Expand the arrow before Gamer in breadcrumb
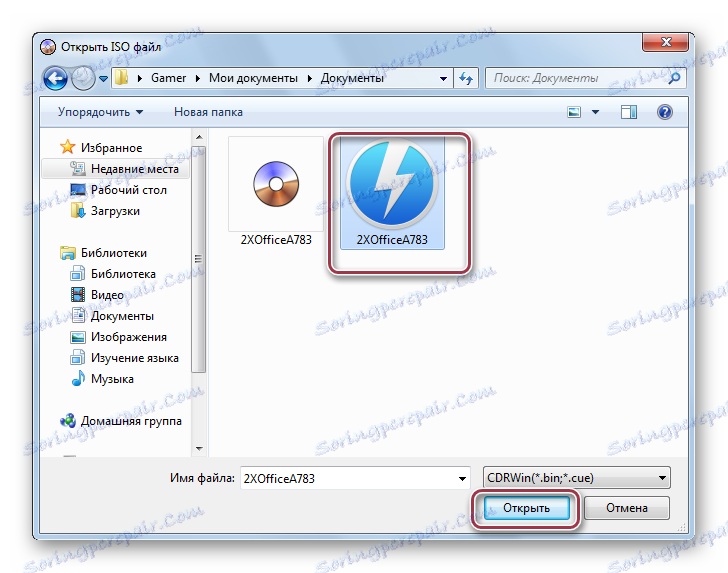The image size is (728, 573). coord(139,78)
